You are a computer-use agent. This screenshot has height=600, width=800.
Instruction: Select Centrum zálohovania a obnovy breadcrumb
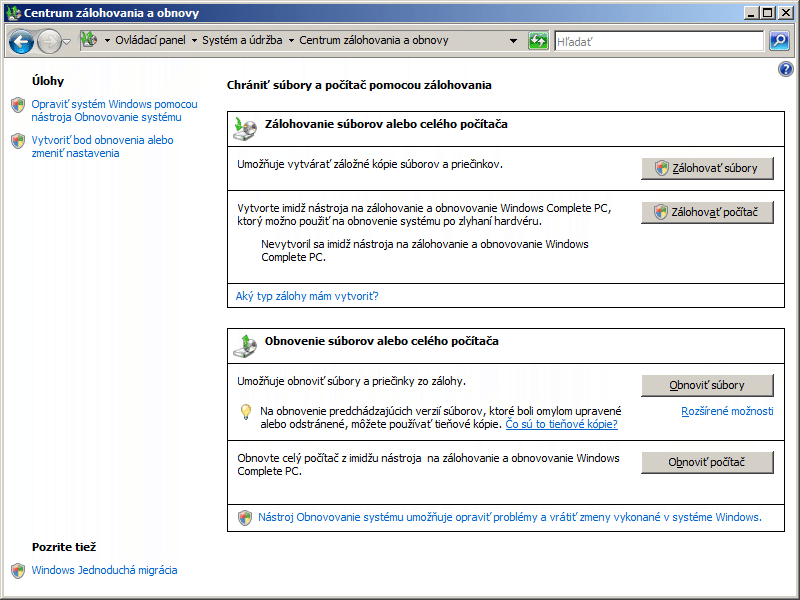click(374, 40)
